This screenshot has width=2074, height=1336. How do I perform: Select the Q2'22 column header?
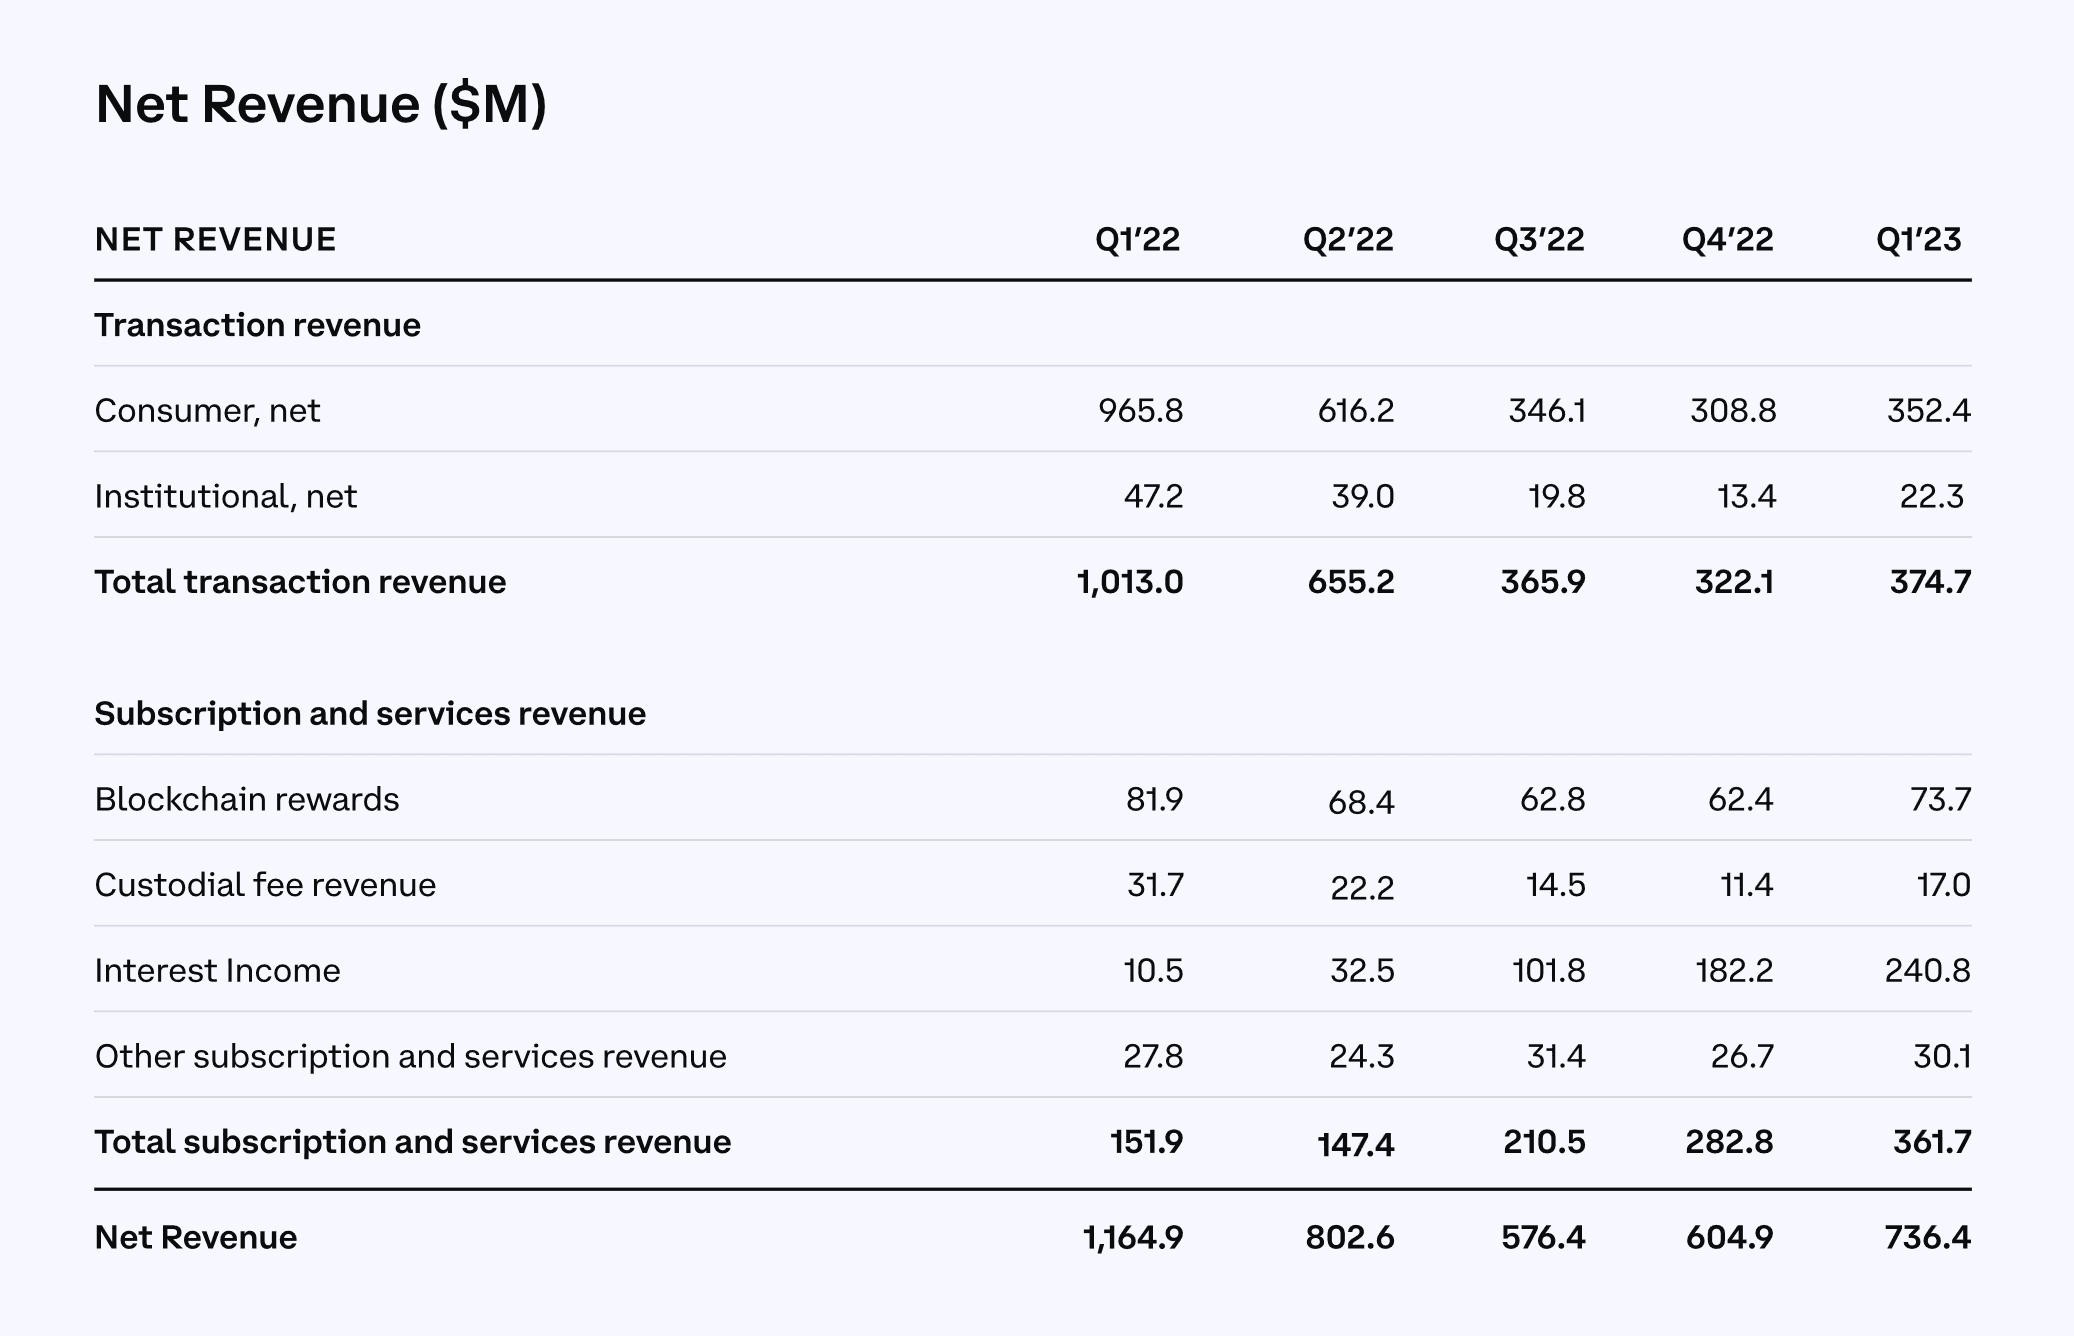[x=1347, y=240]
